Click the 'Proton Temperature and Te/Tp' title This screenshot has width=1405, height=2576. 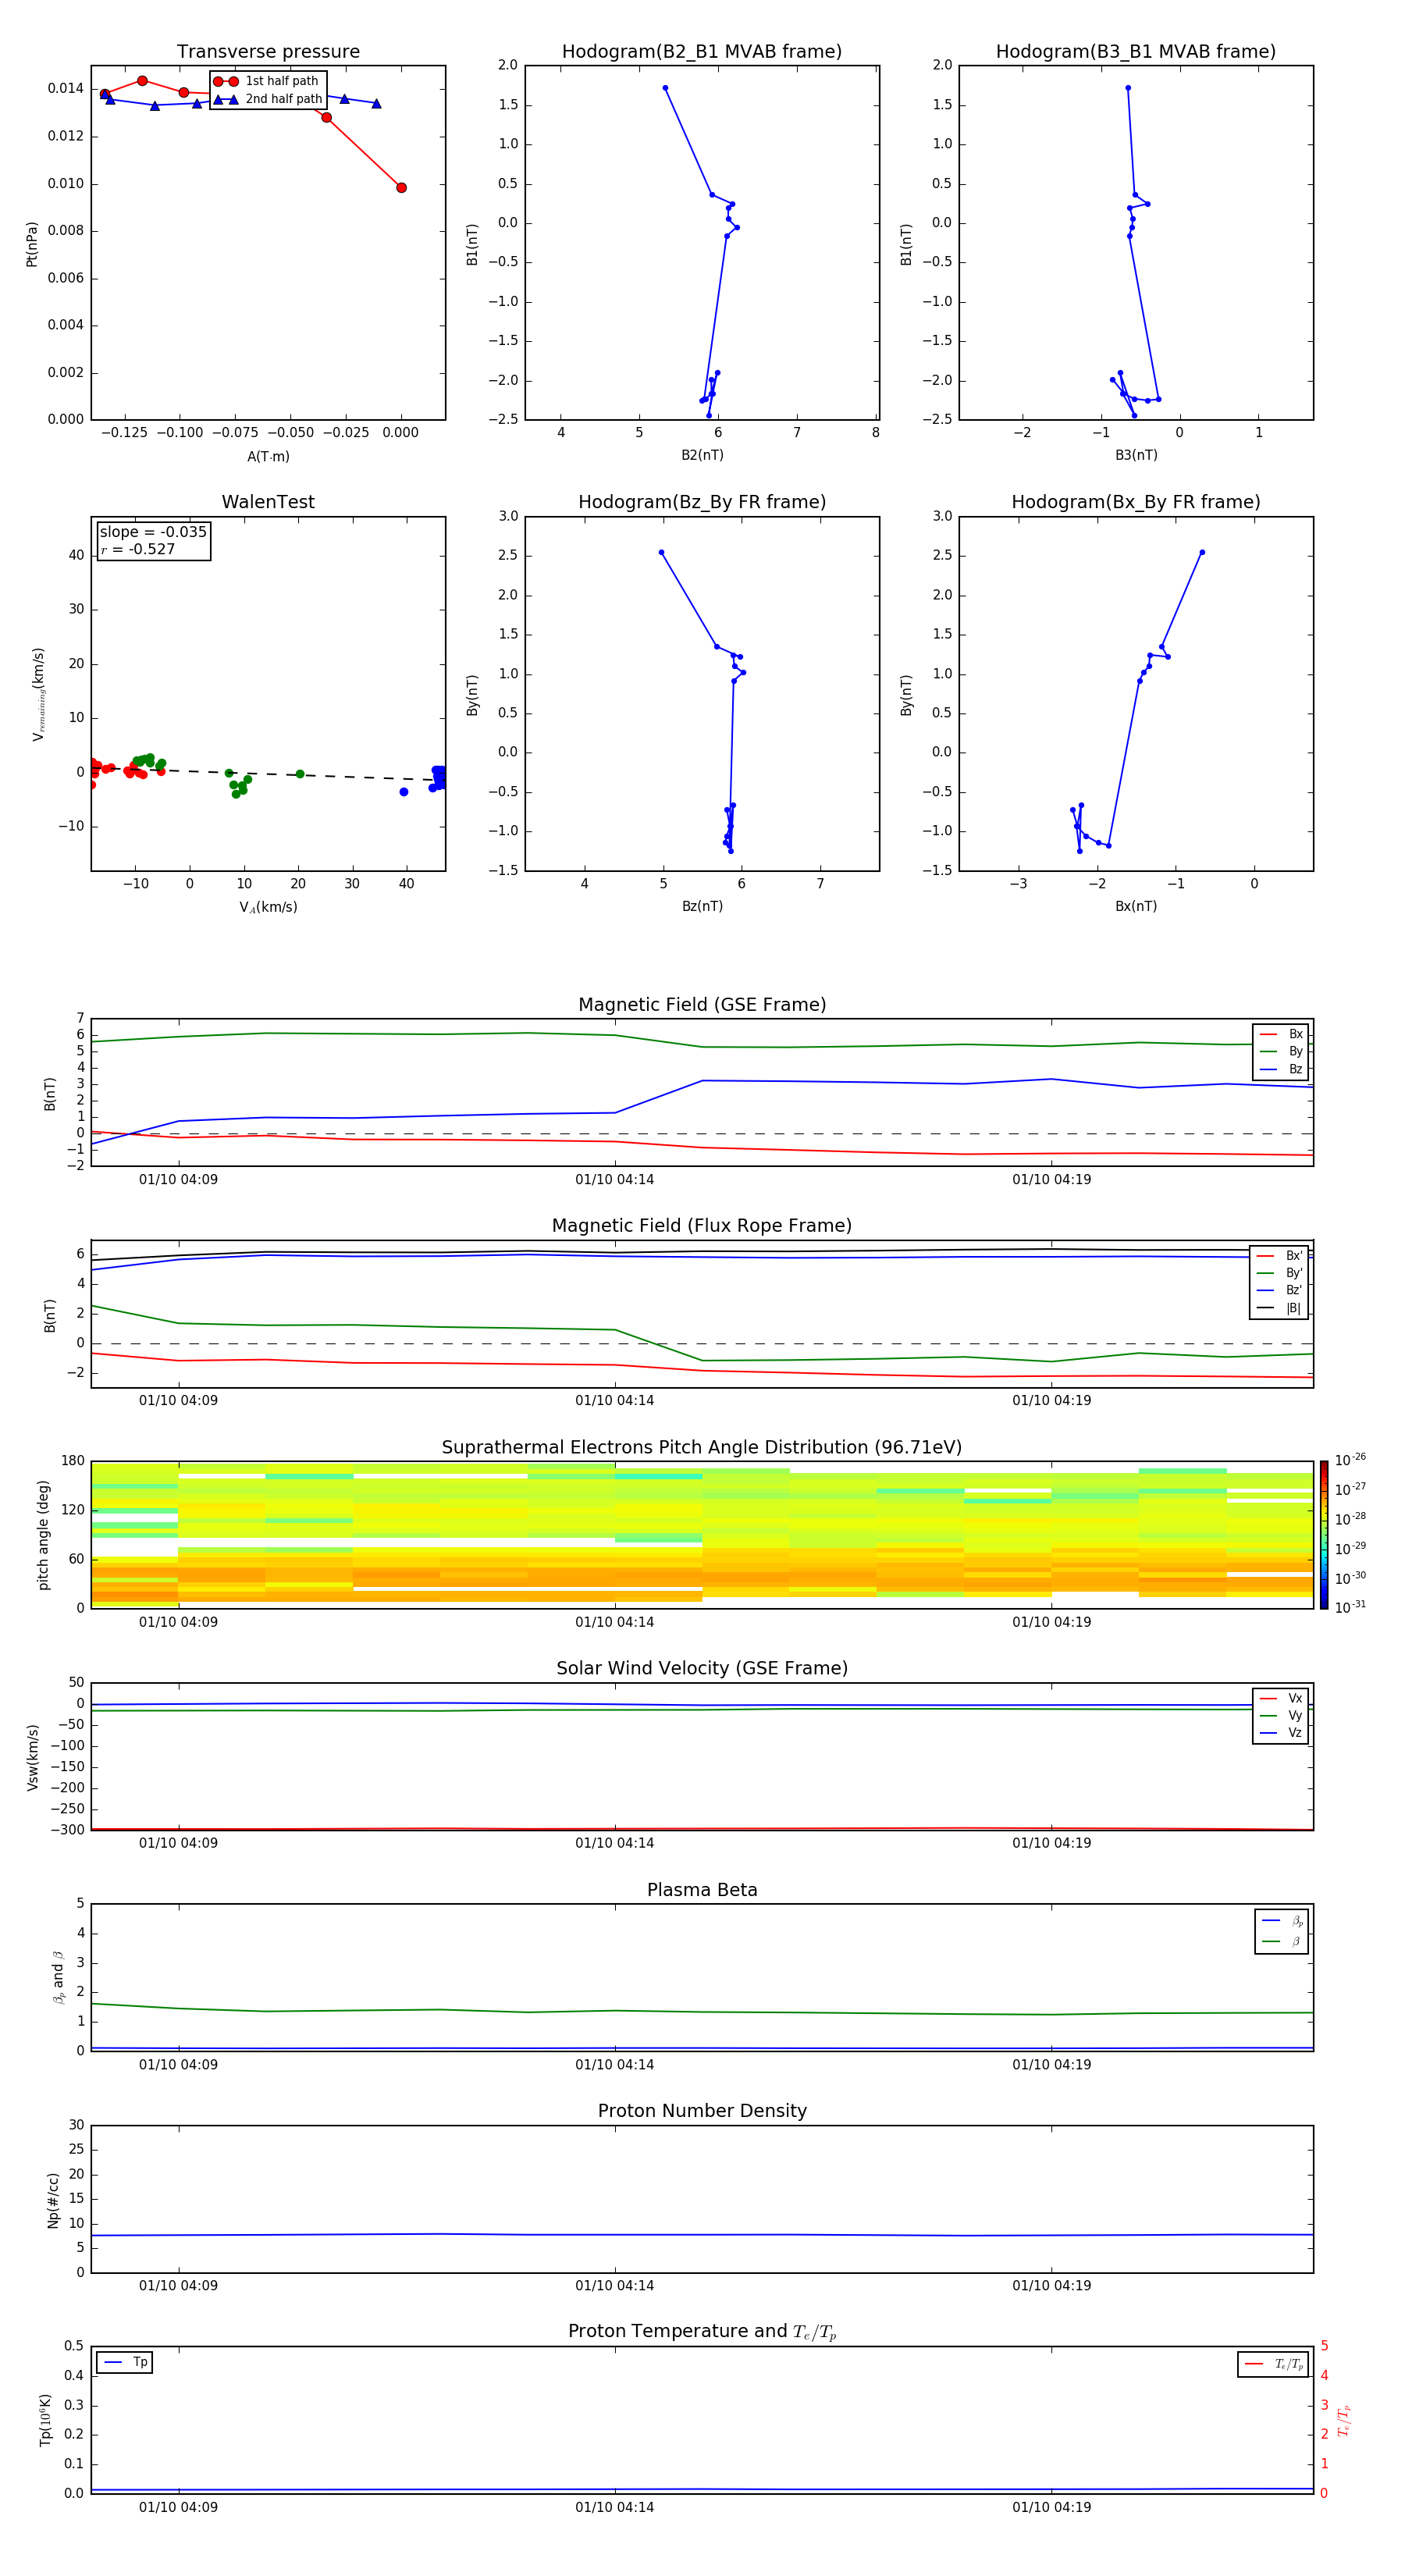point(702,2332)
